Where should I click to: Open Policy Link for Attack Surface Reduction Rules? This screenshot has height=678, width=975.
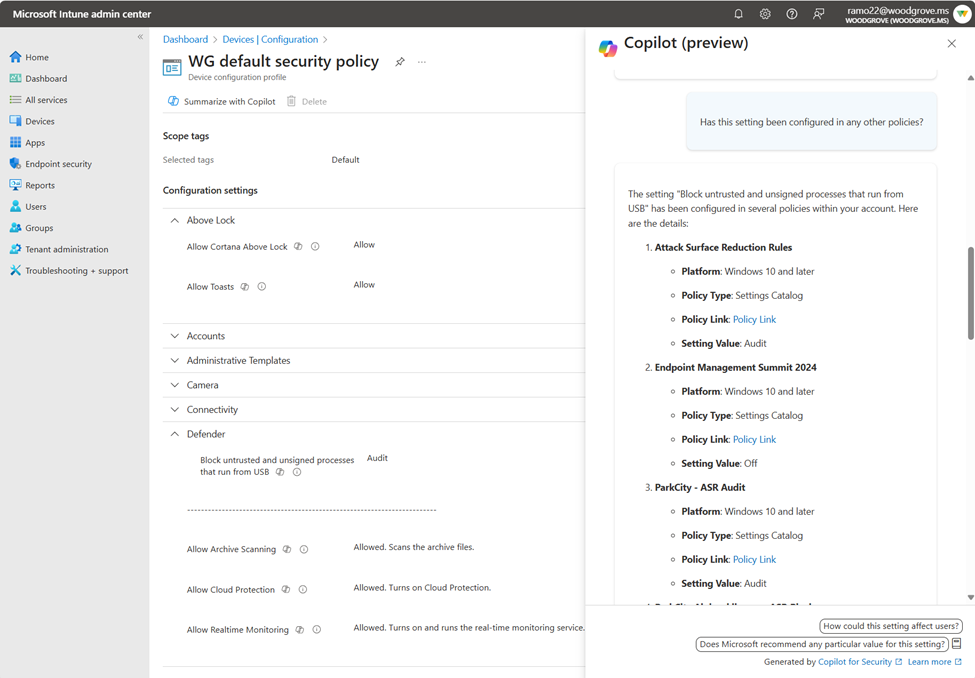pos(754,320)
